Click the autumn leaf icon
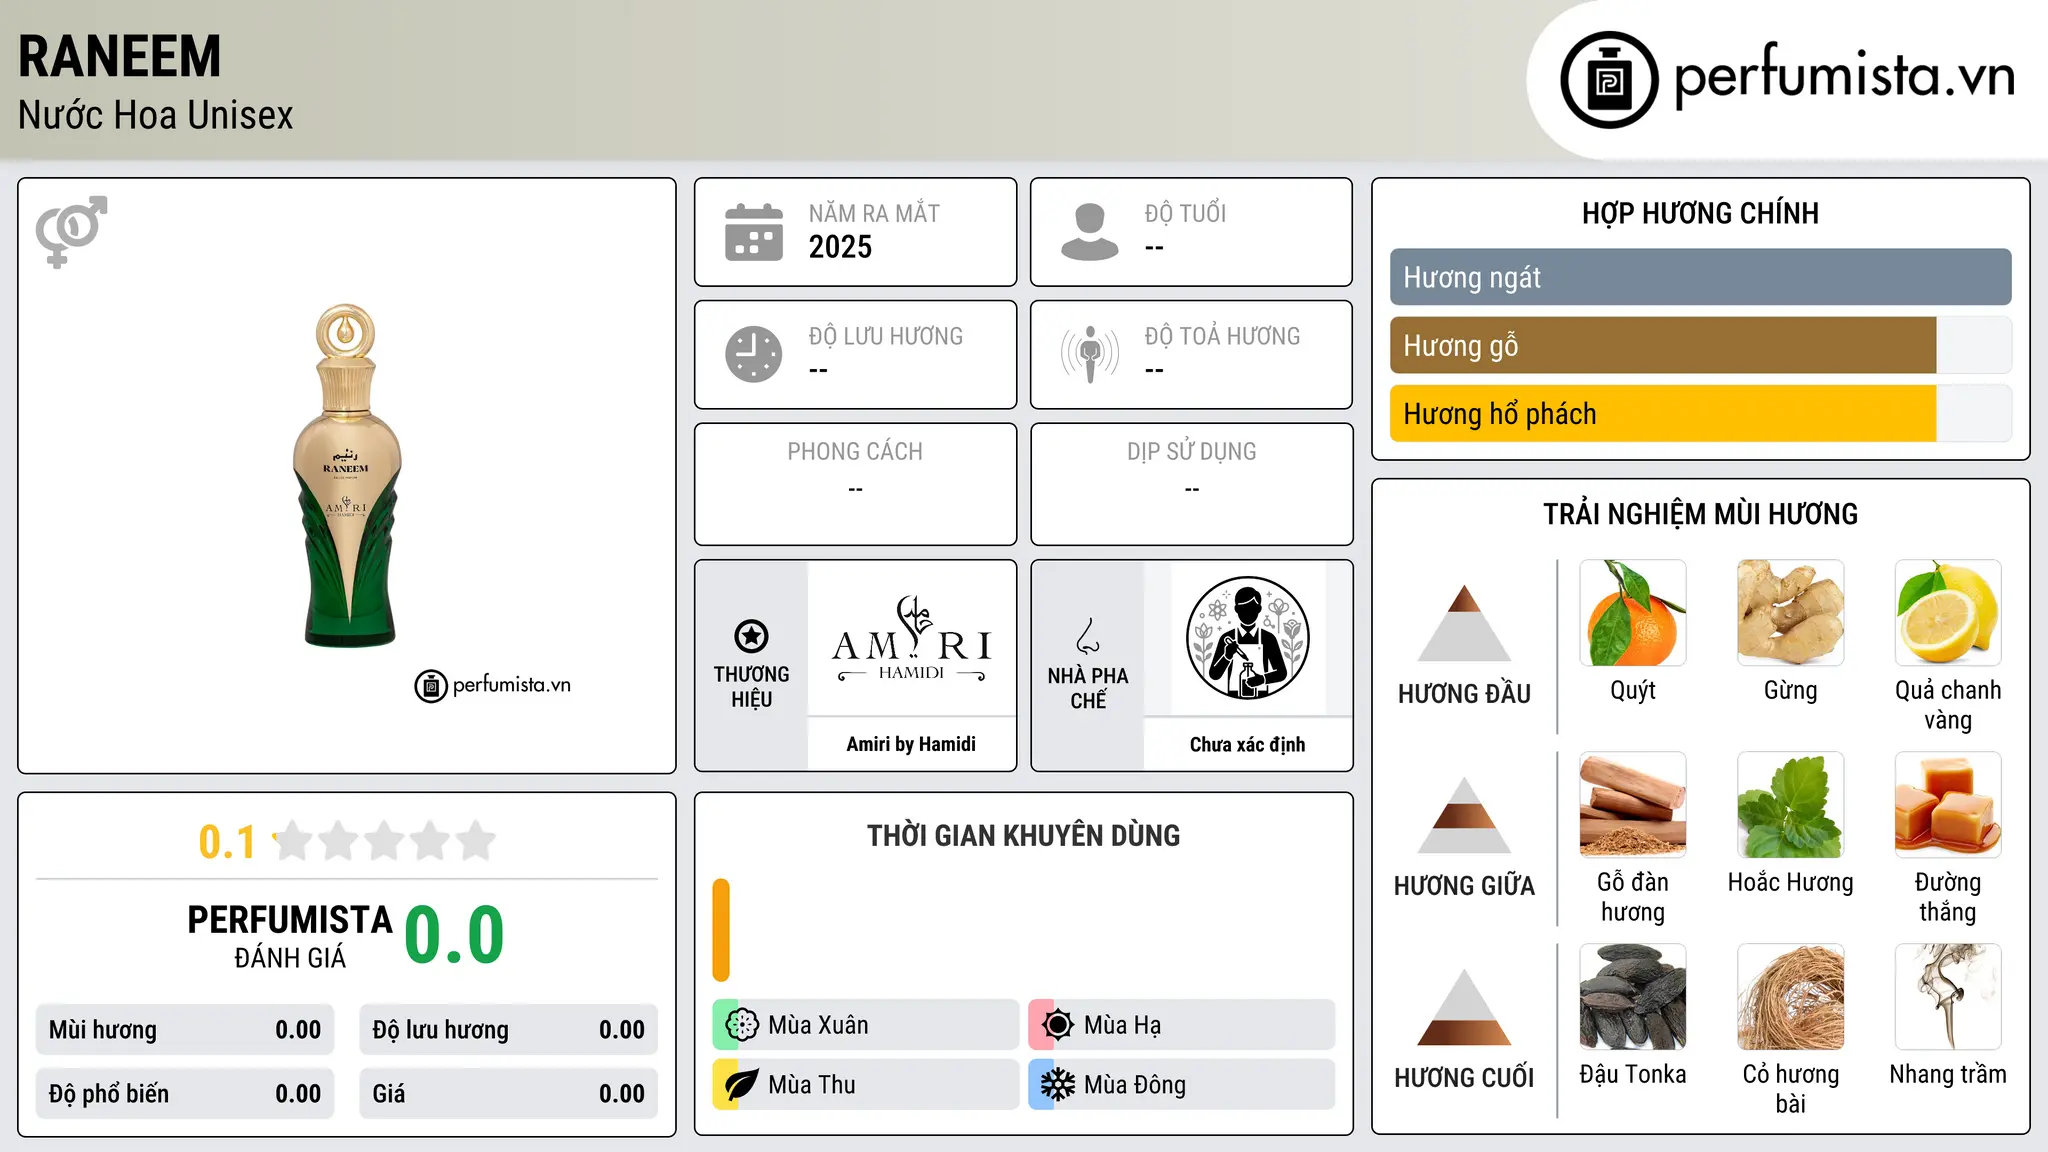 [x=742, y=1084]
